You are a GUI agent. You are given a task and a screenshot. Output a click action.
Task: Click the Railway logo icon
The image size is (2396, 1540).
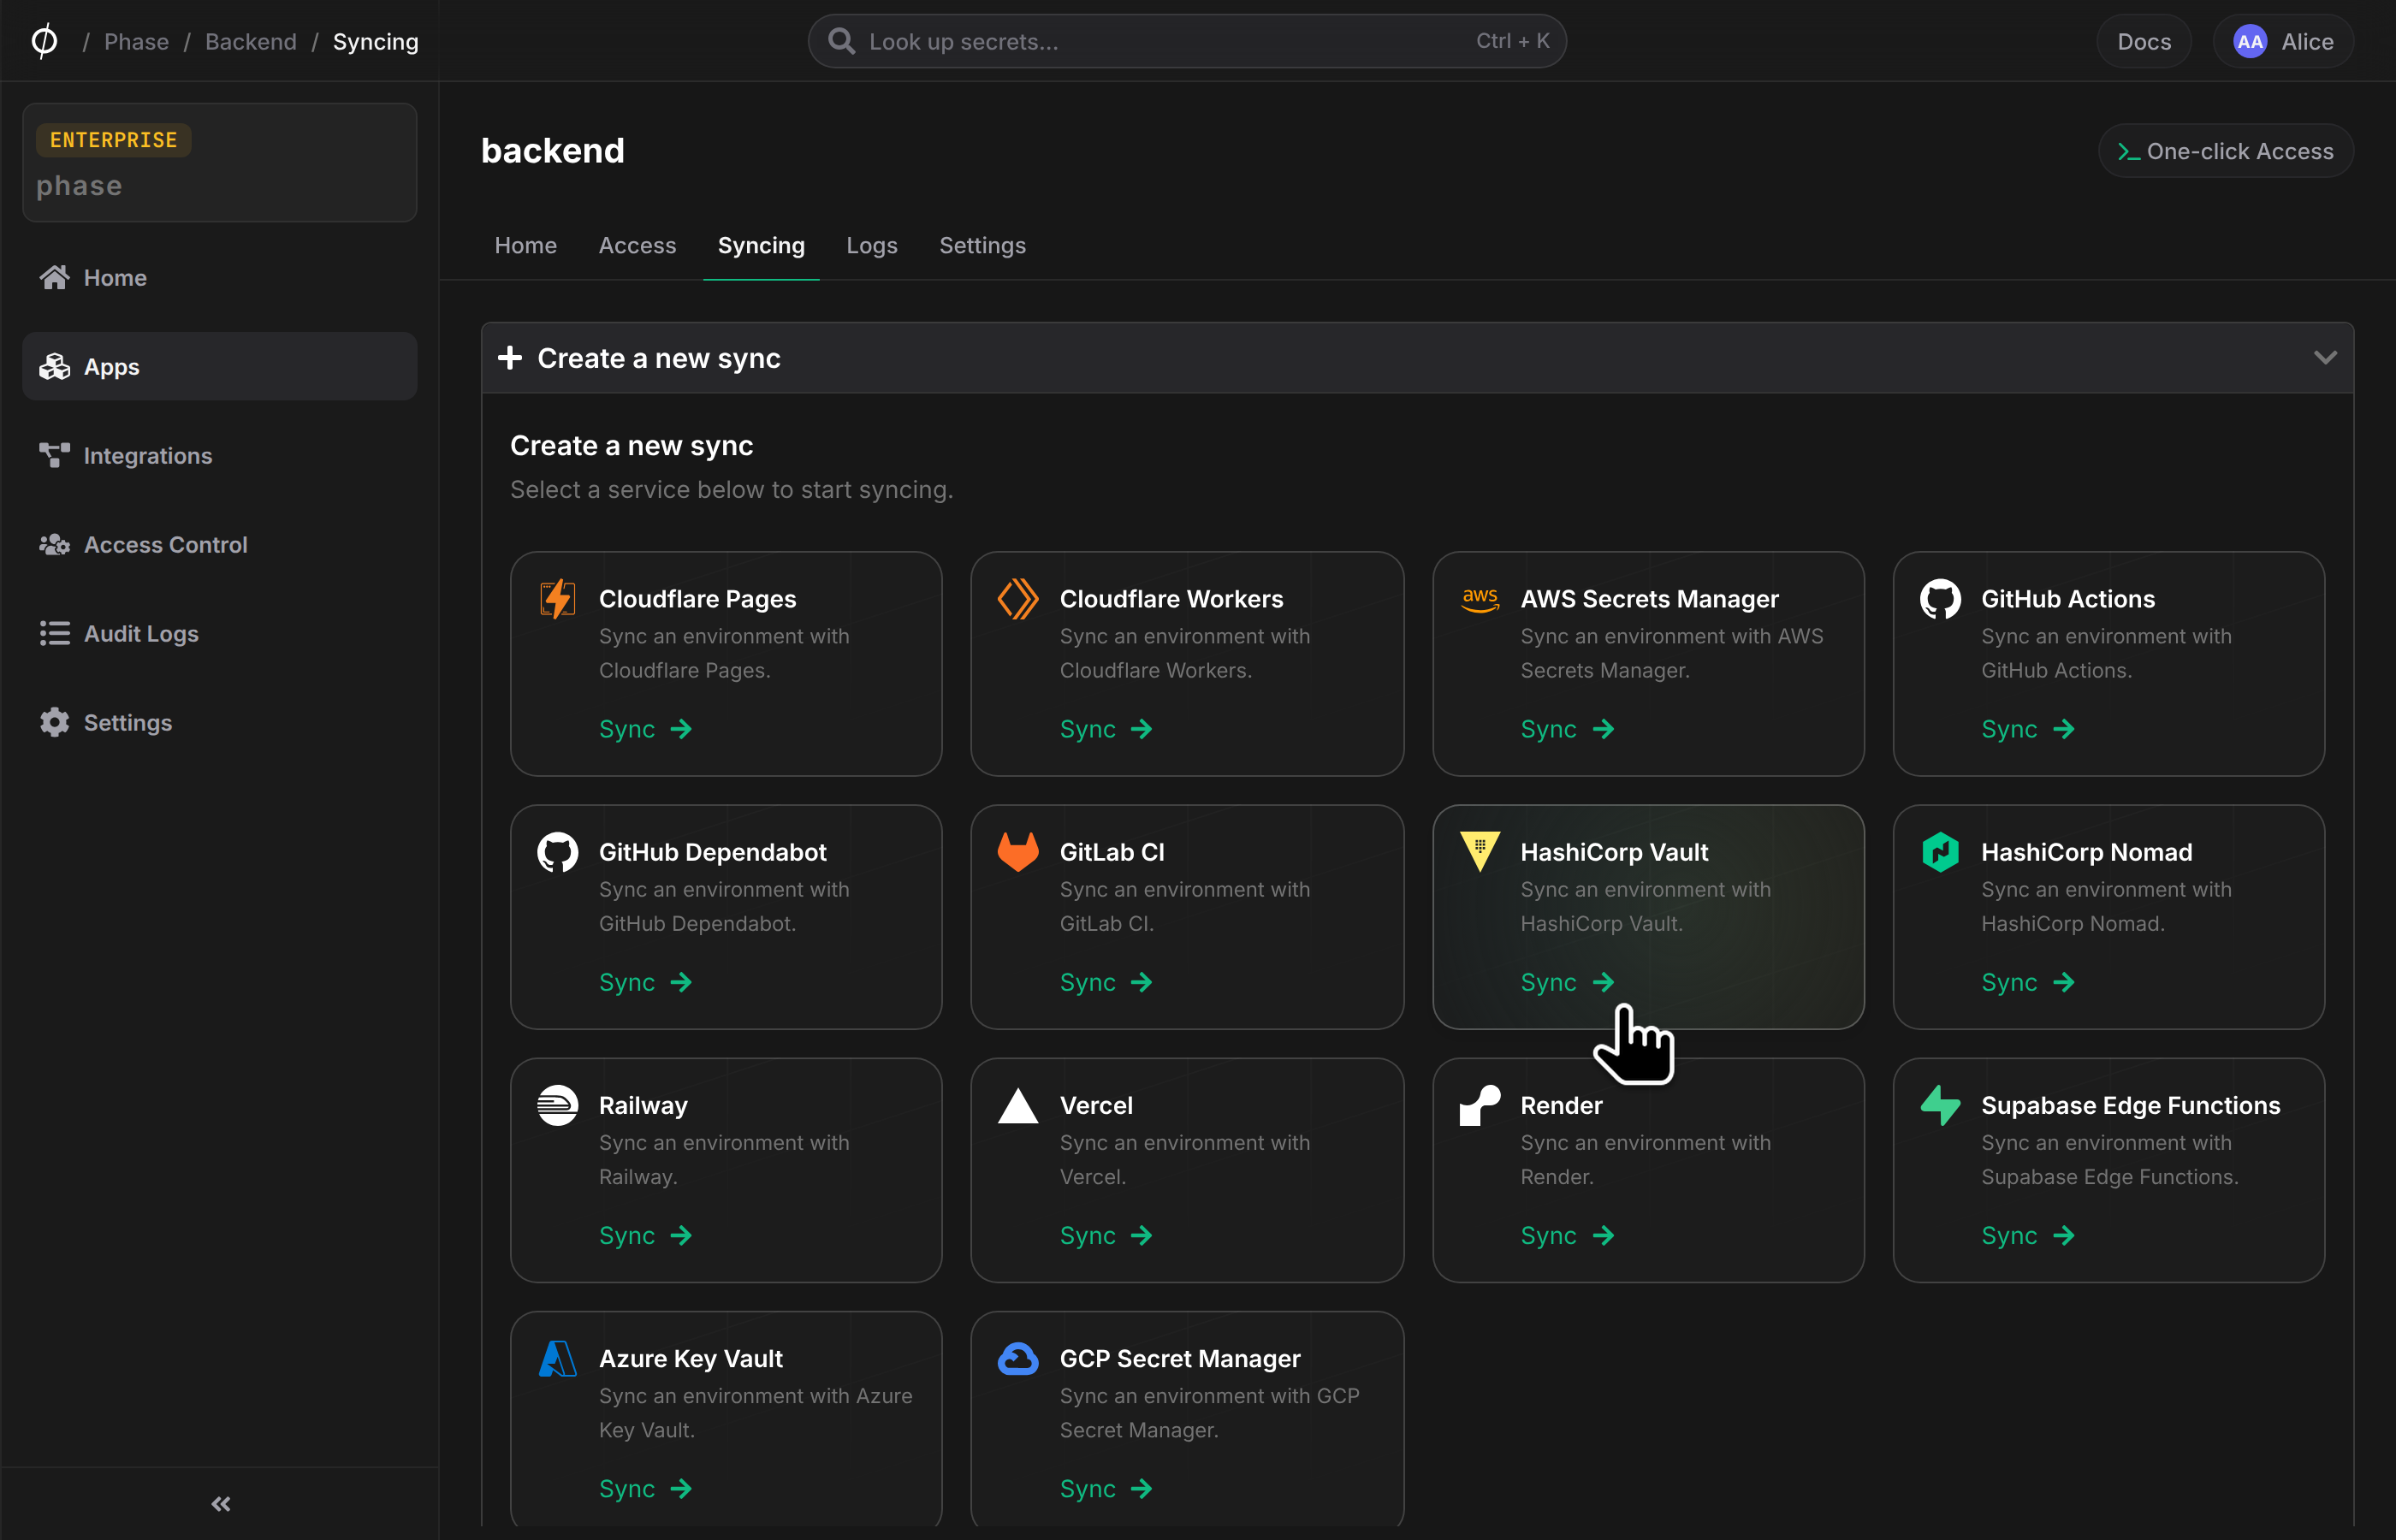point(557,1105)
